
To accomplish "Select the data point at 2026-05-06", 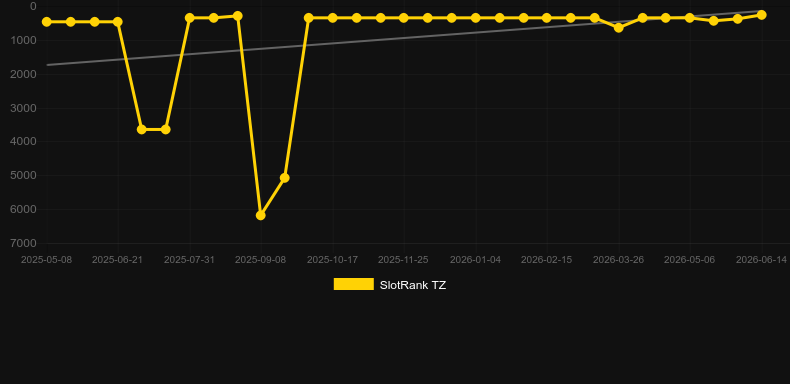I will tap(690, 18).
